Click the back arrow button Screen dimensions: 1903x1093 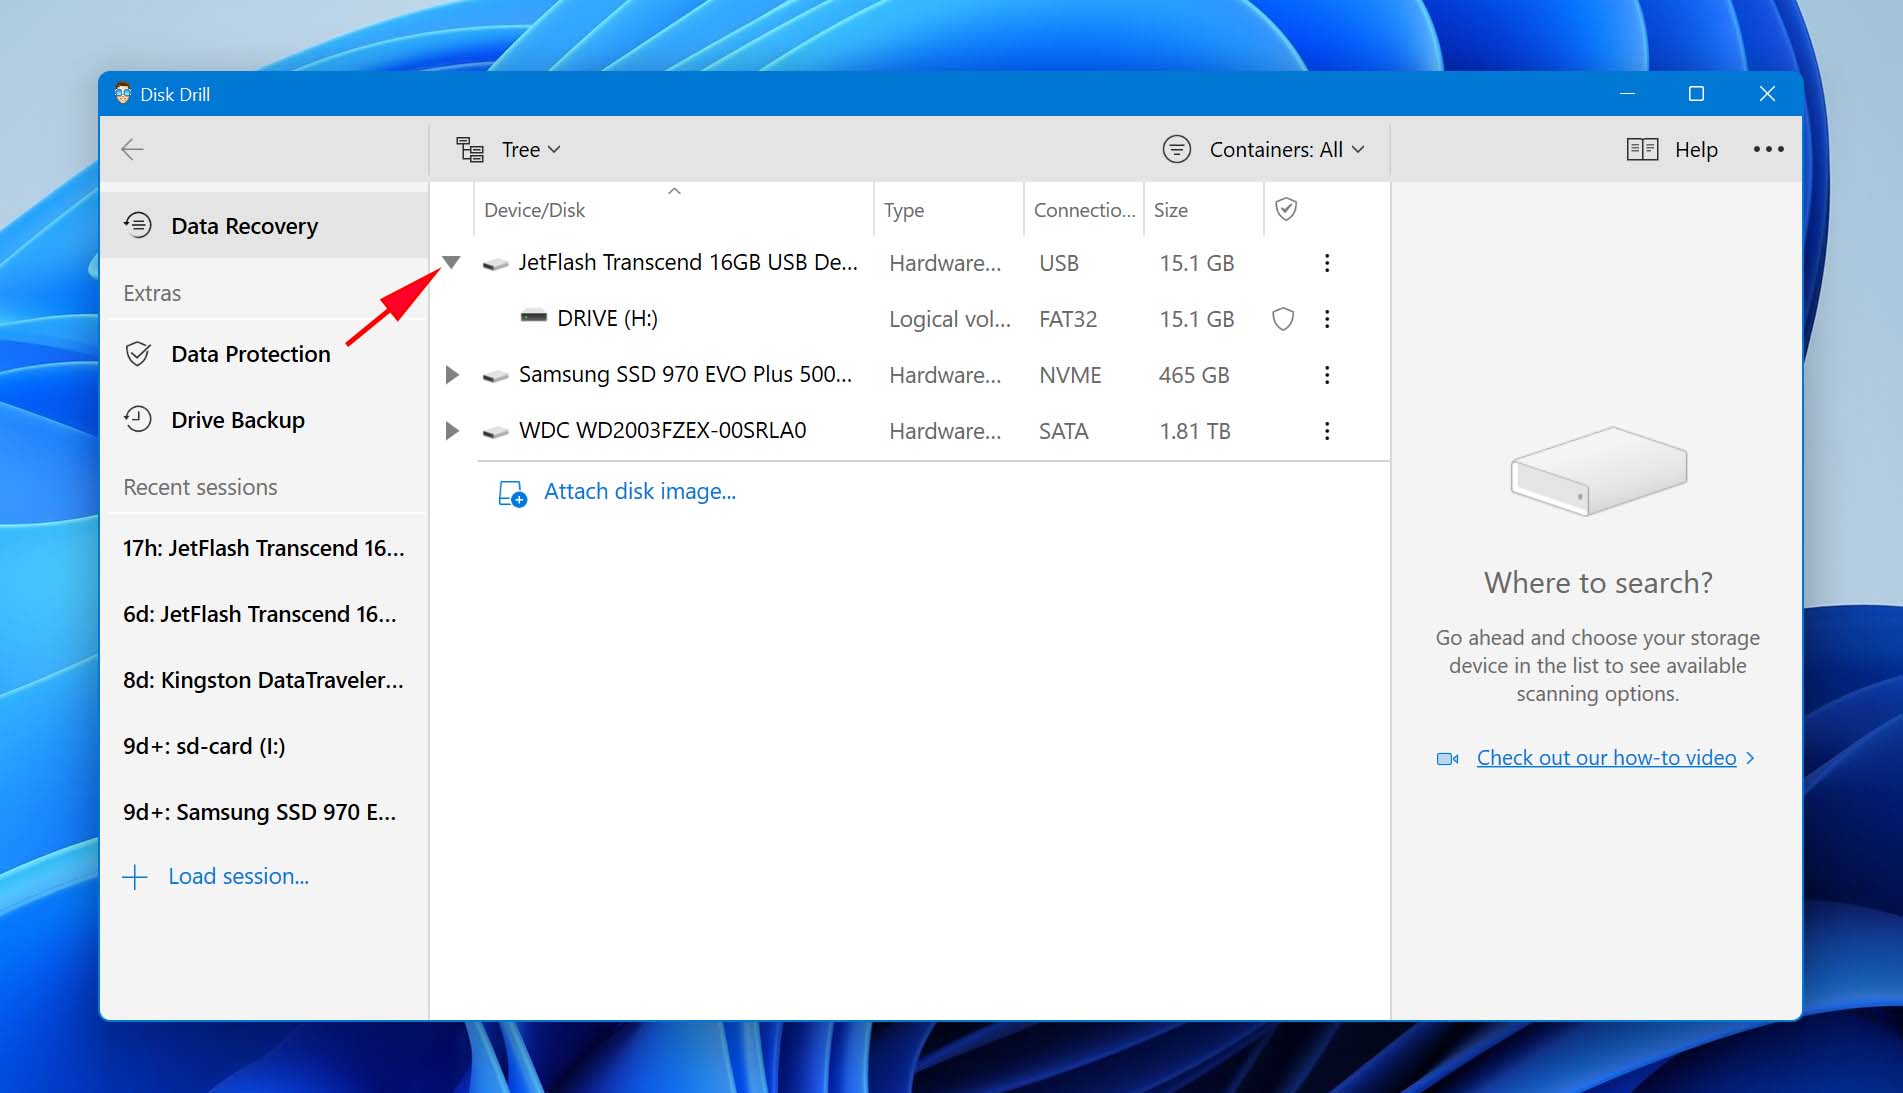point(132,150)
